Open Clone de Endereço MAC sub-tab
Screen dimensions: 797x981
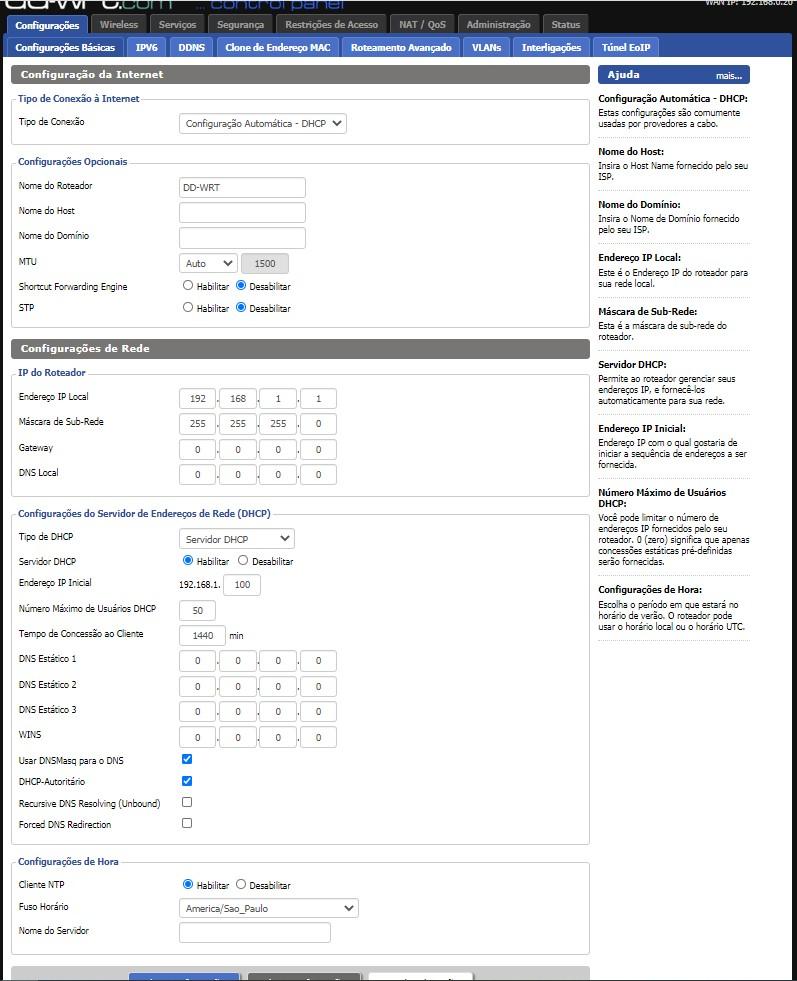278,47
